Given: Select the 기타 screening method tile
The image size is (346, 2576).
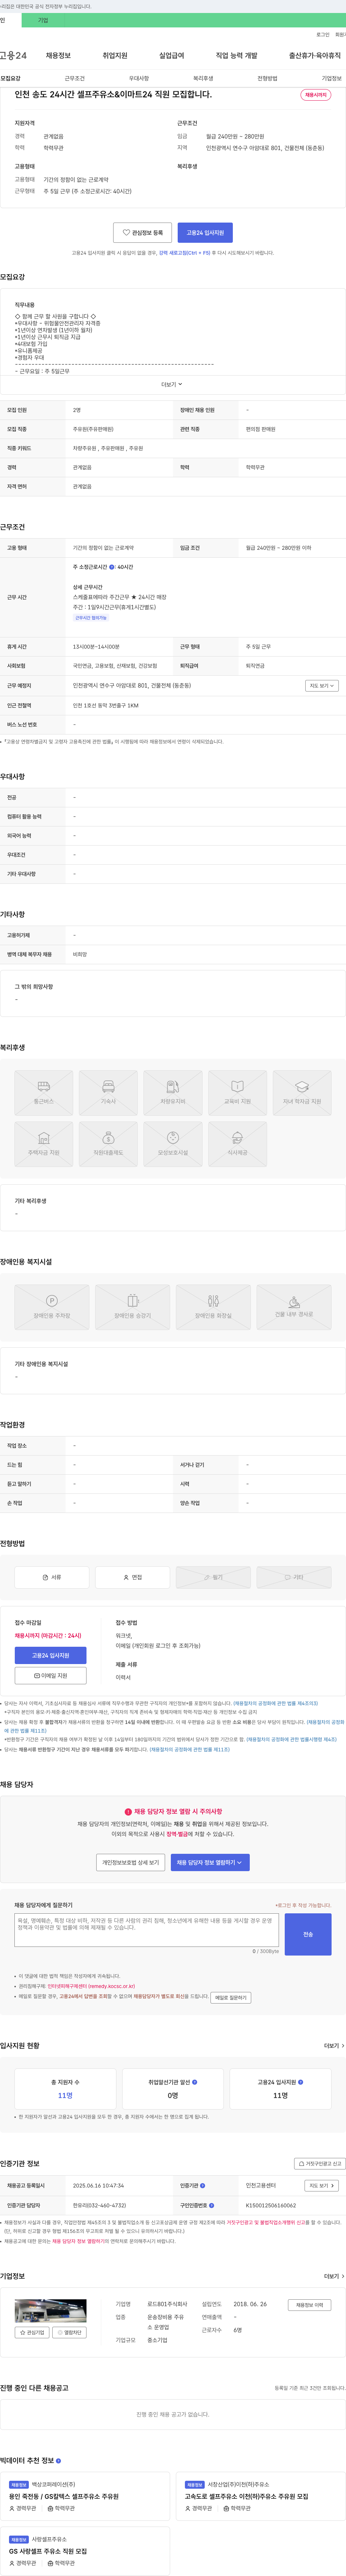Looking at the screenshot, I should [294, 1577].
